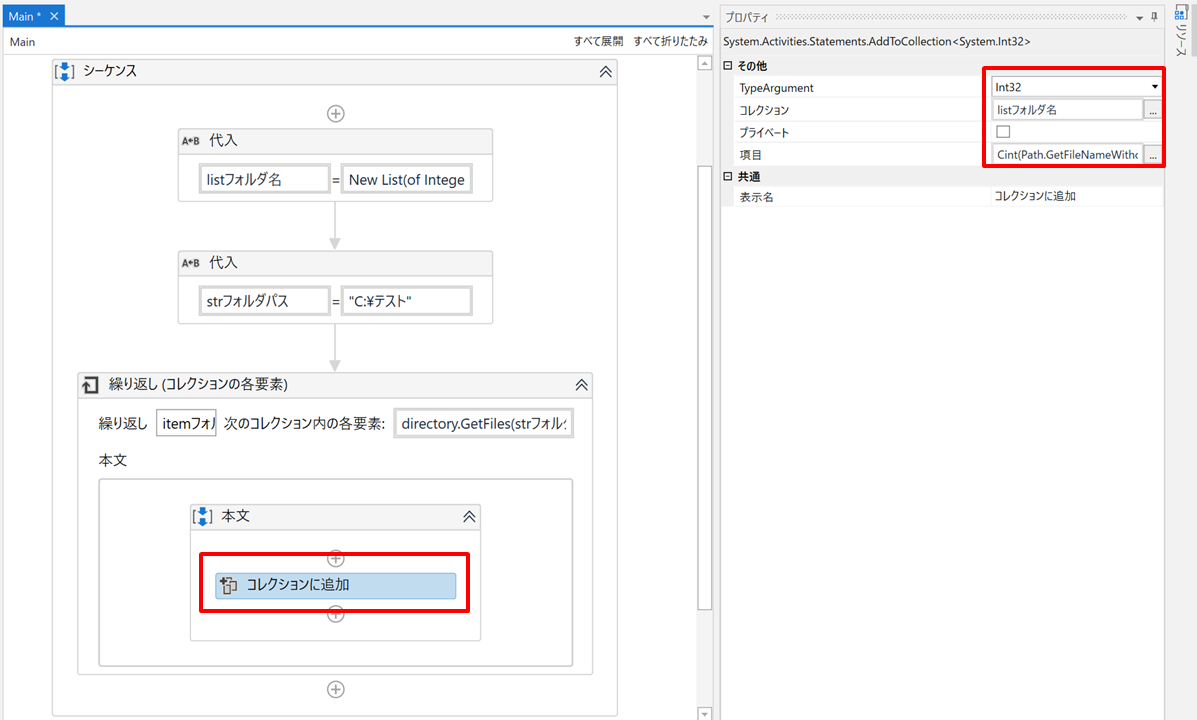
Task: Edit the 表示名 value コレクションに追加
Action: 1076,196
